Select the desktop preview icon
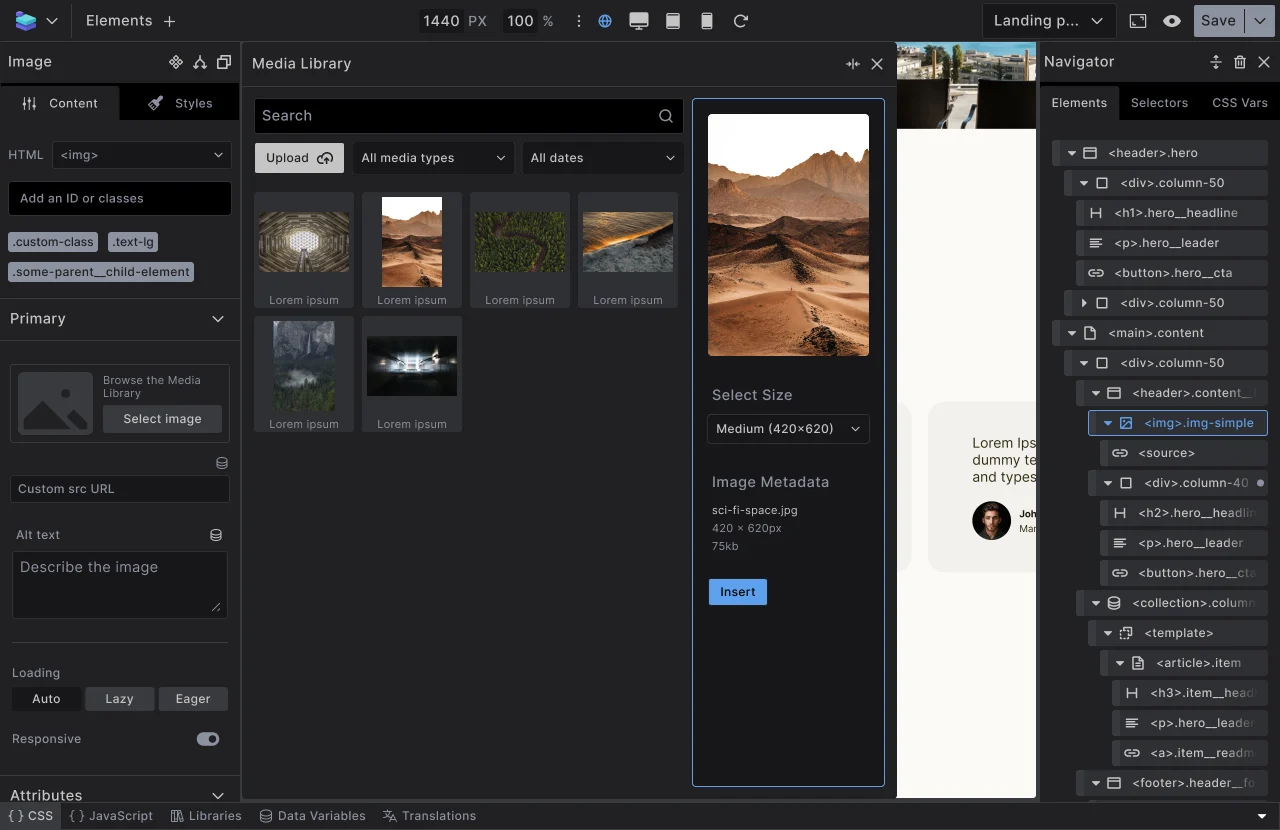The width and height of the screenshot is (1280, 830). point(639,20)
